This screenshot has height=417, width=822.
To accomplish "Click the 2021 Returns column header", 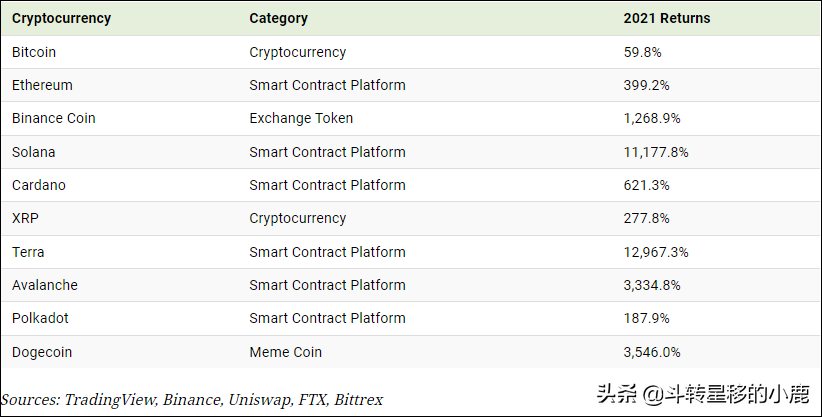I will [667, 18].
